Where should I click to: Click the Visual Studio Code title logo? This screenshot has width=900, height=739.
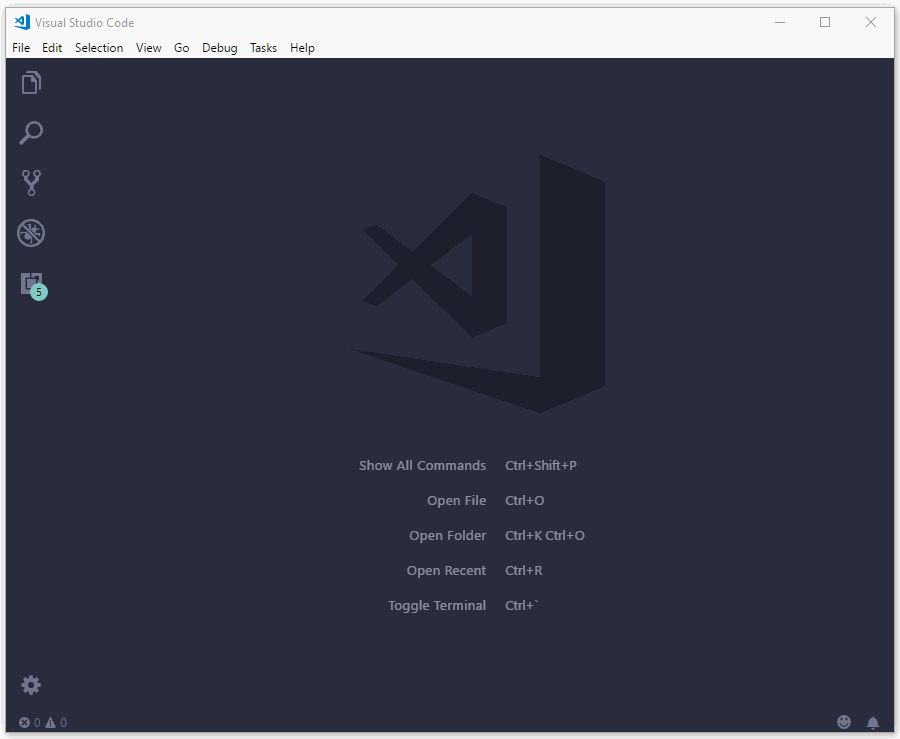22,22
